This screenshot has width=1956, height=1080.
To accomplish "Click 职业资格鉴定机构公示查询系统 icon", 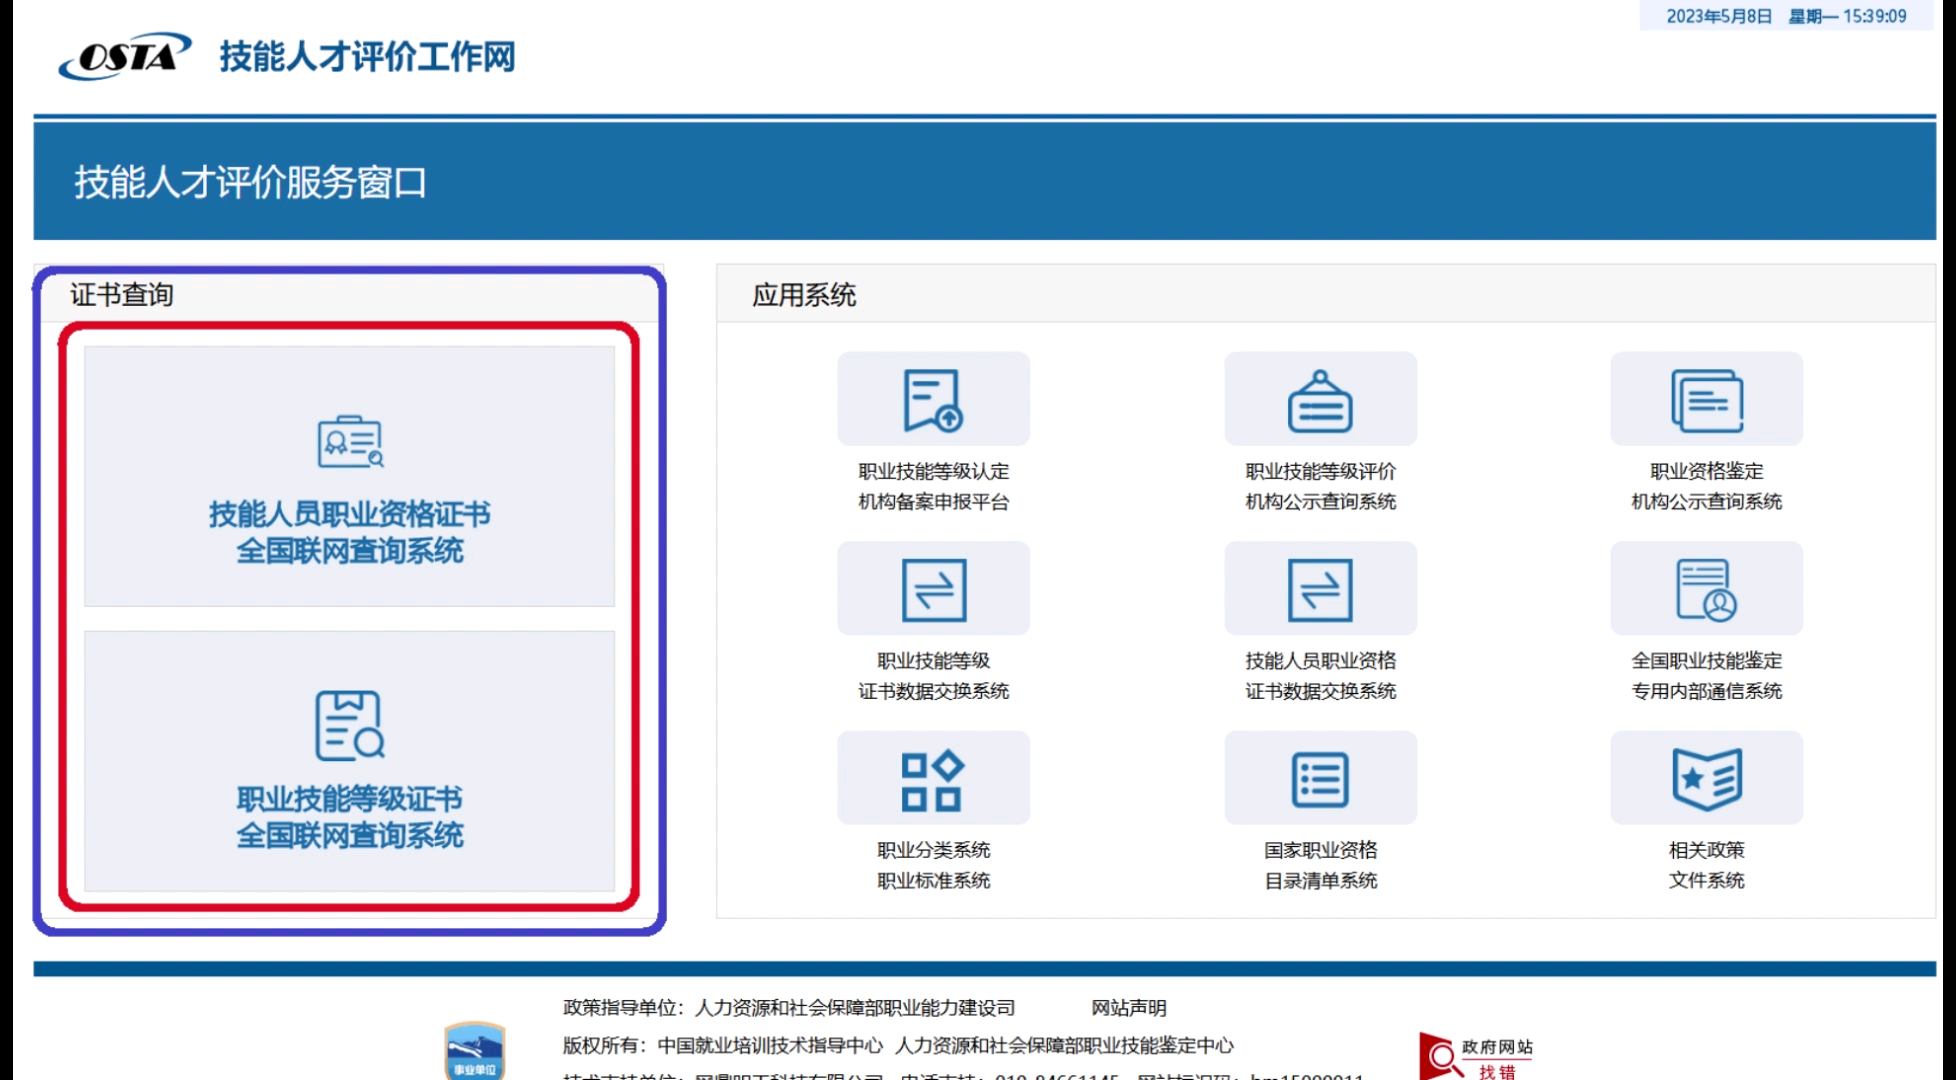I will [x=1706, y=399].
